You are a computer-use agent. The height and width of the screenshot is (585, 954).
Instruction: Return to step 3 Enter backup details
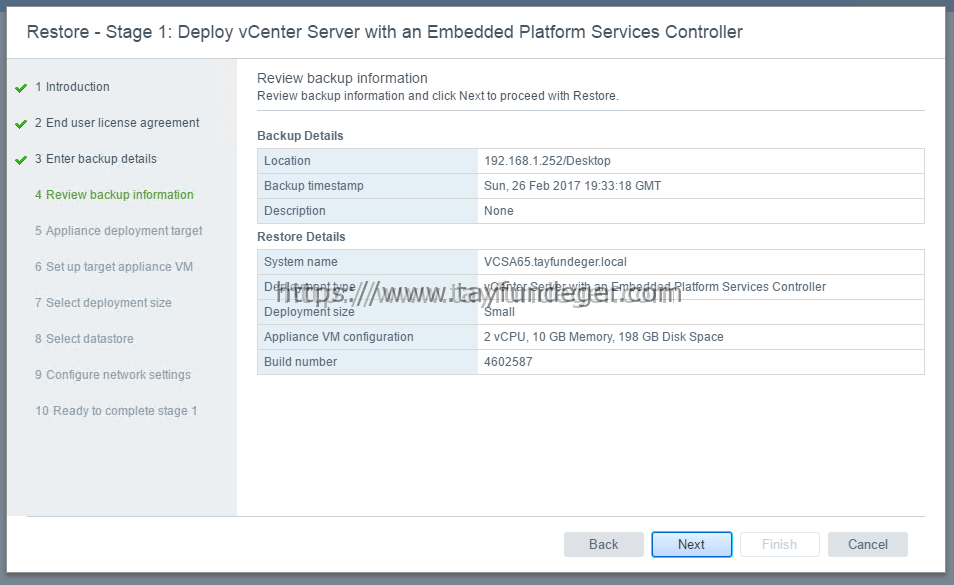[96, 159]
